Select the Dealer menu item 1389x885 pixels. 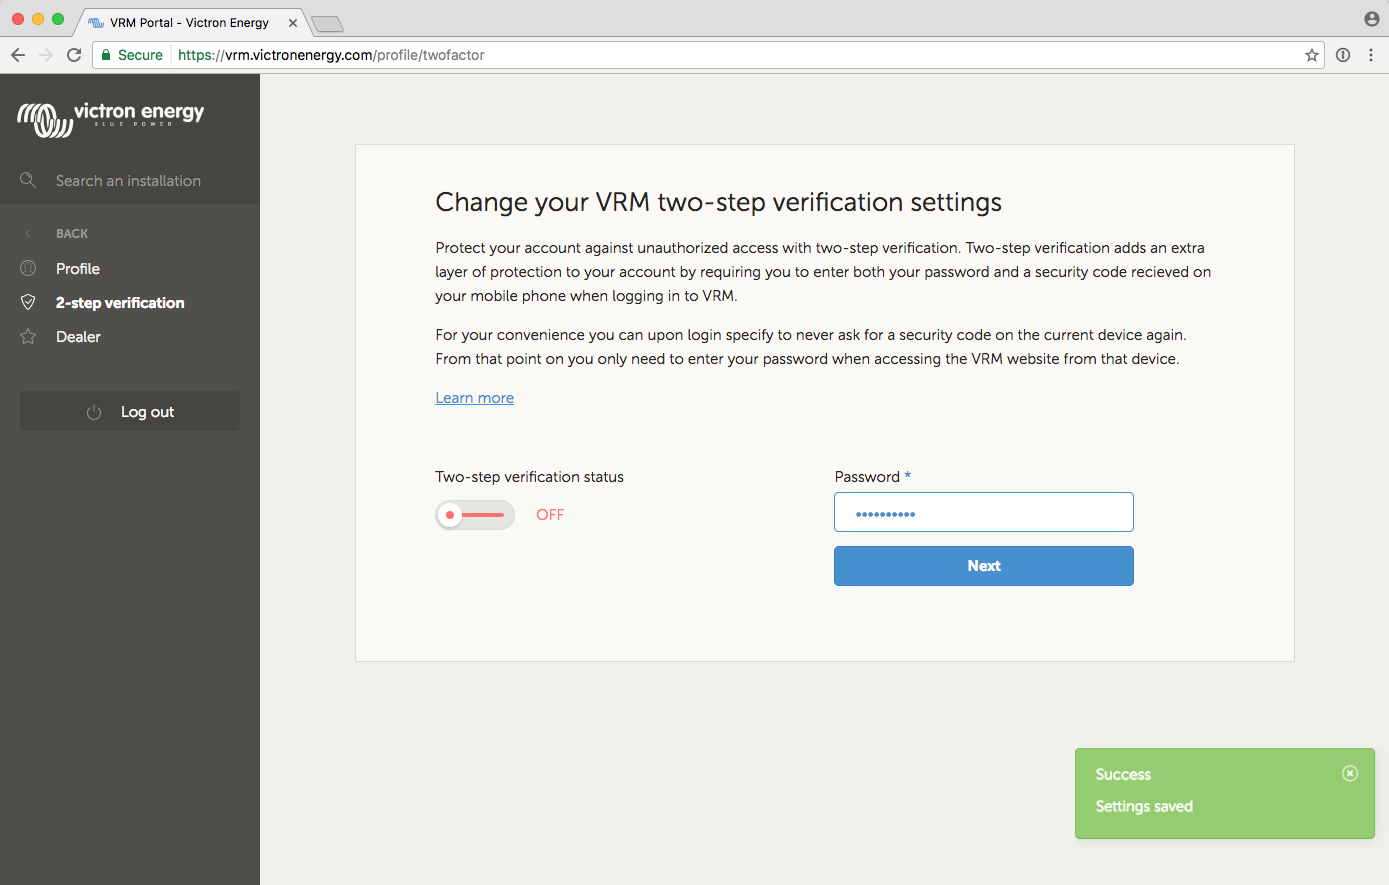pos(78,337)
